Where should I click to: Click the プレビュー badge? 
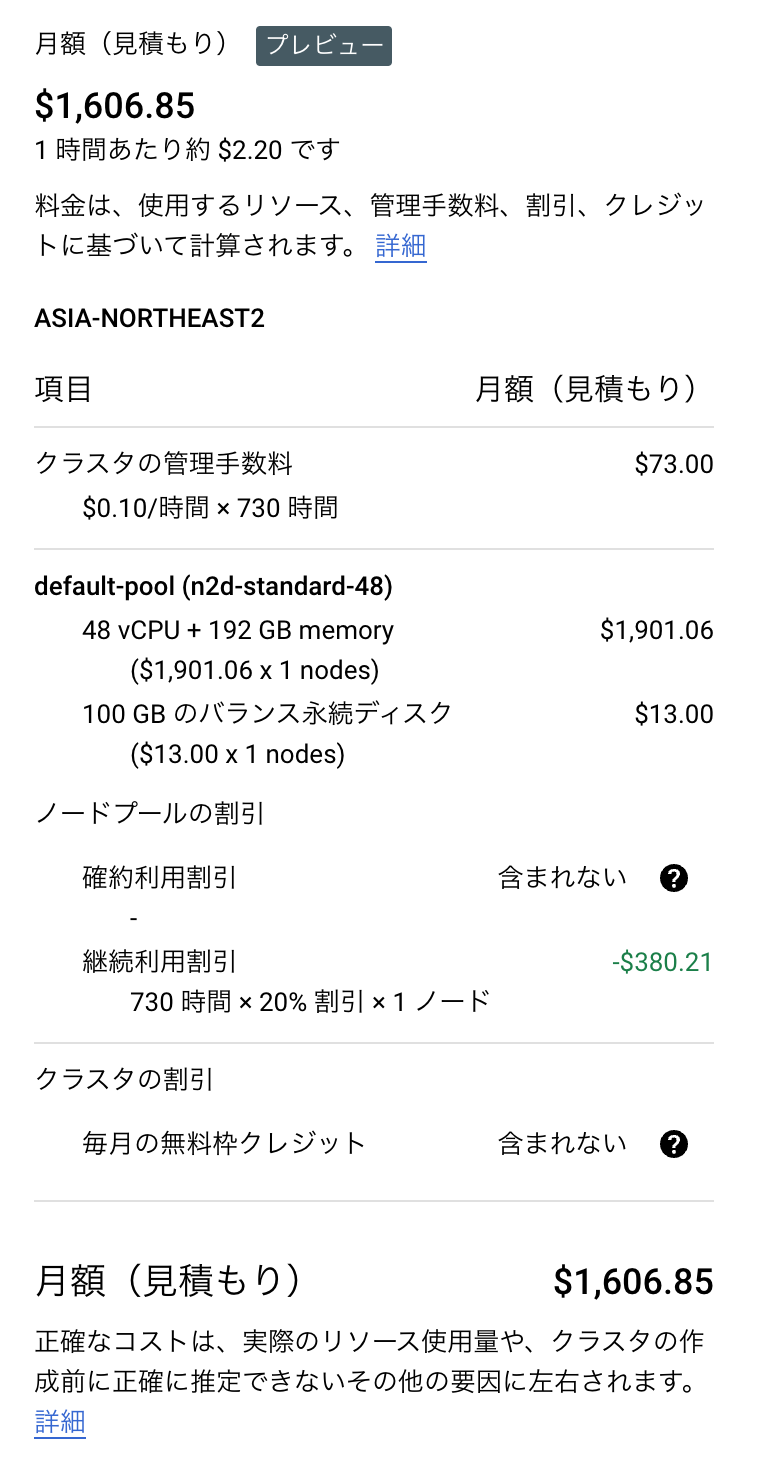tap(324, 46)
